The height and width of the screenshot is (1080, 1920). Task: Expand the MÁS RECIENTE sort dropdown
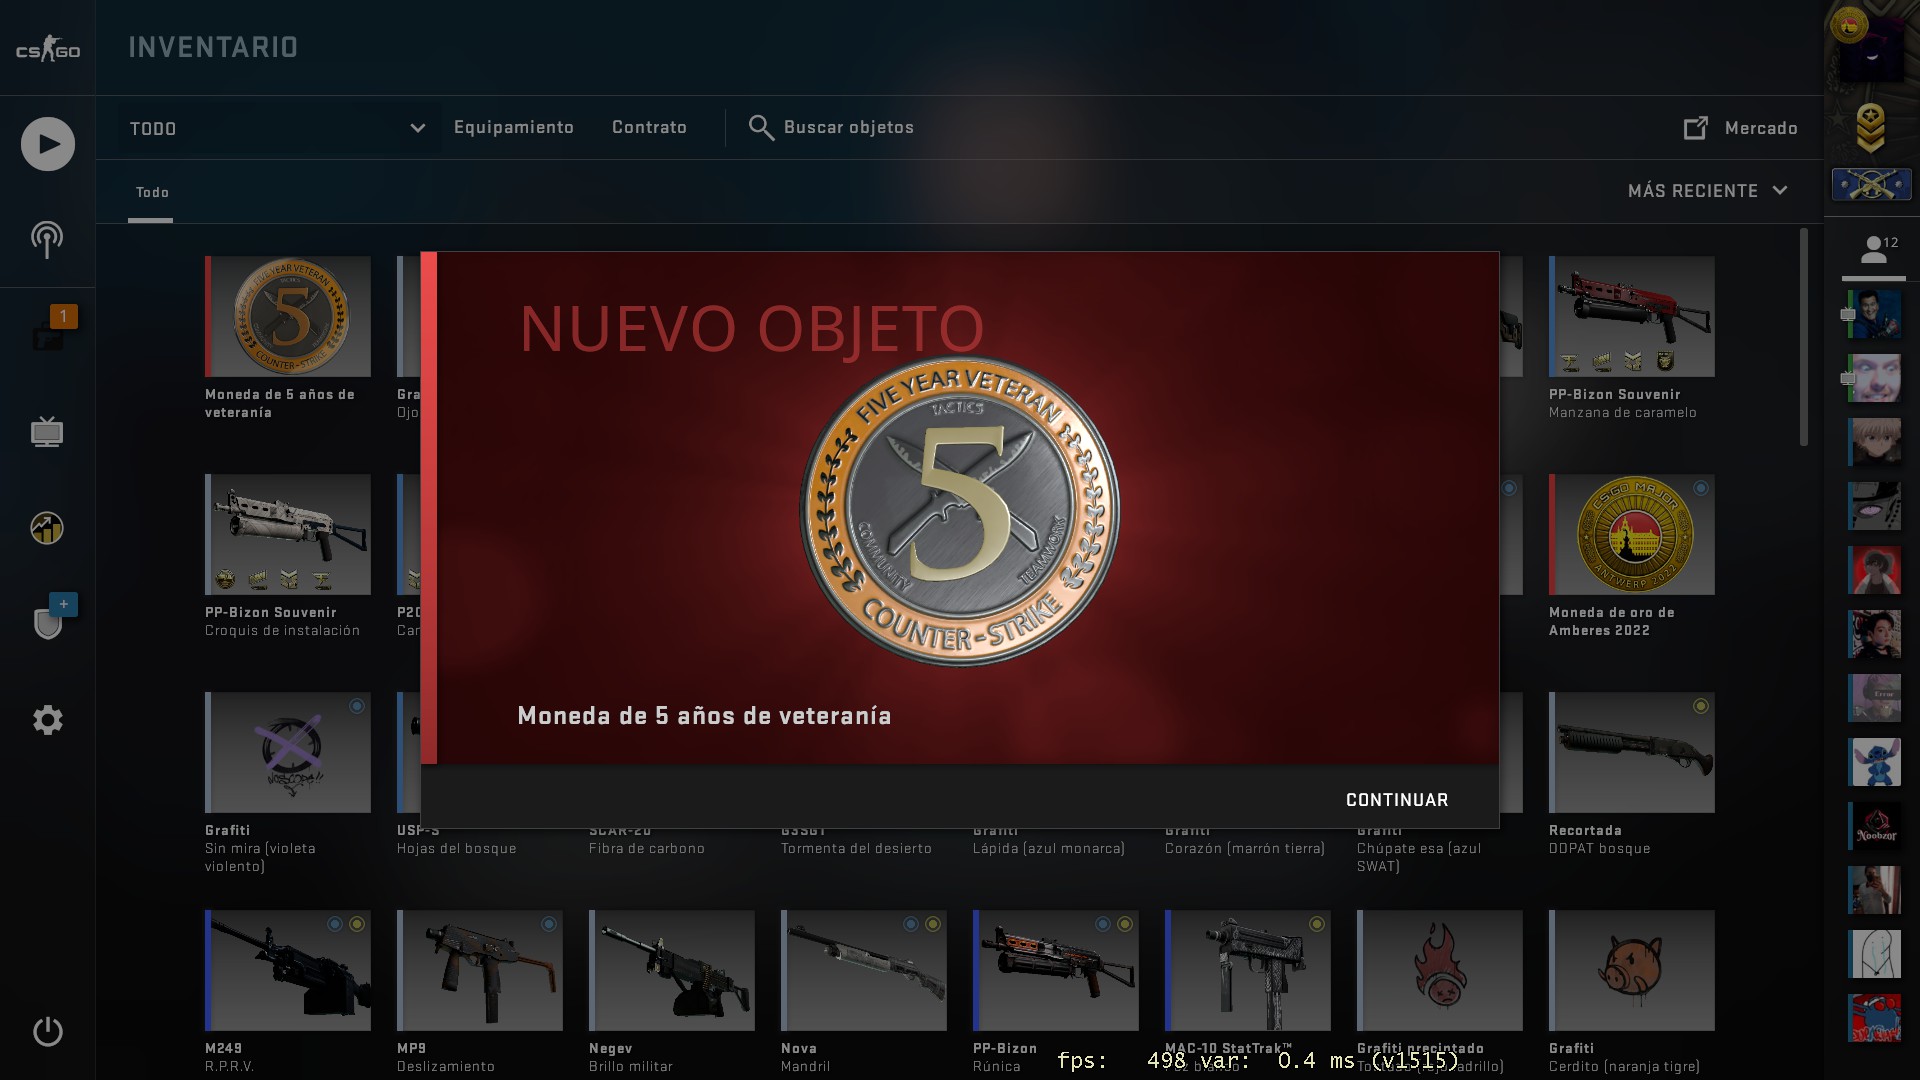click(1707, 191)
